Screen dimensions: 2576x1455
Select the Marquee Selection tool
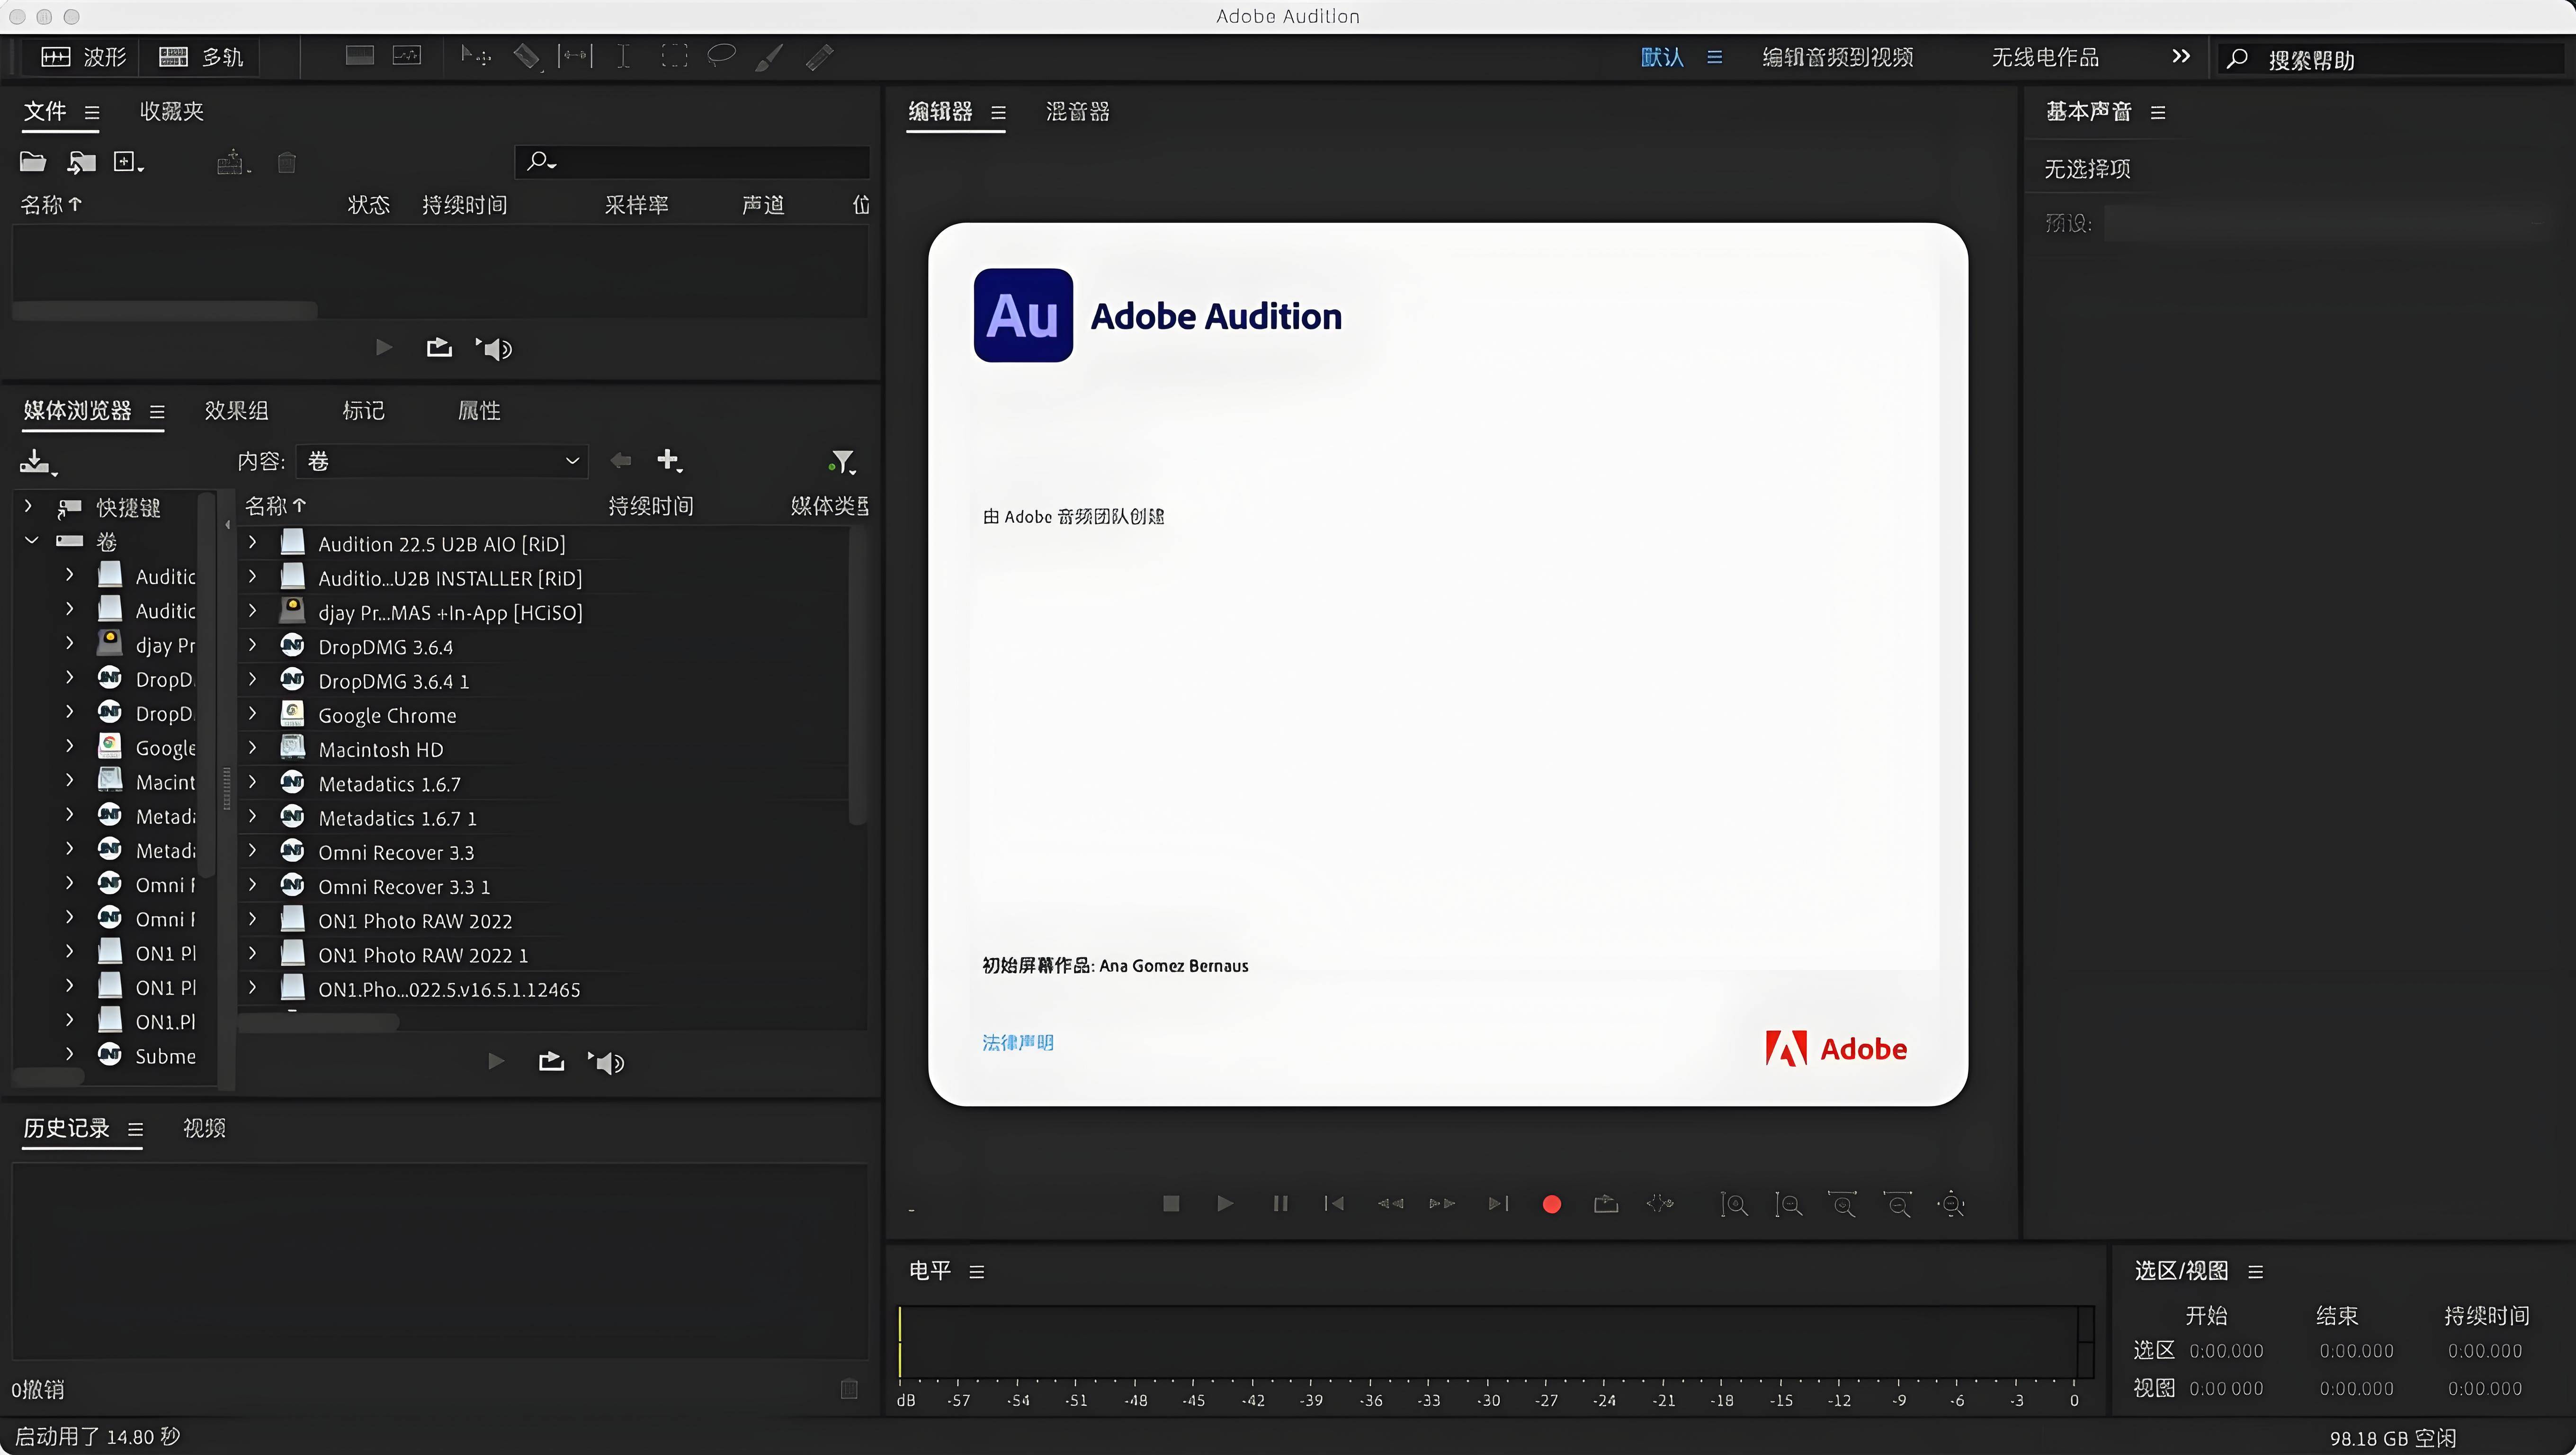[x=675, y=56]
